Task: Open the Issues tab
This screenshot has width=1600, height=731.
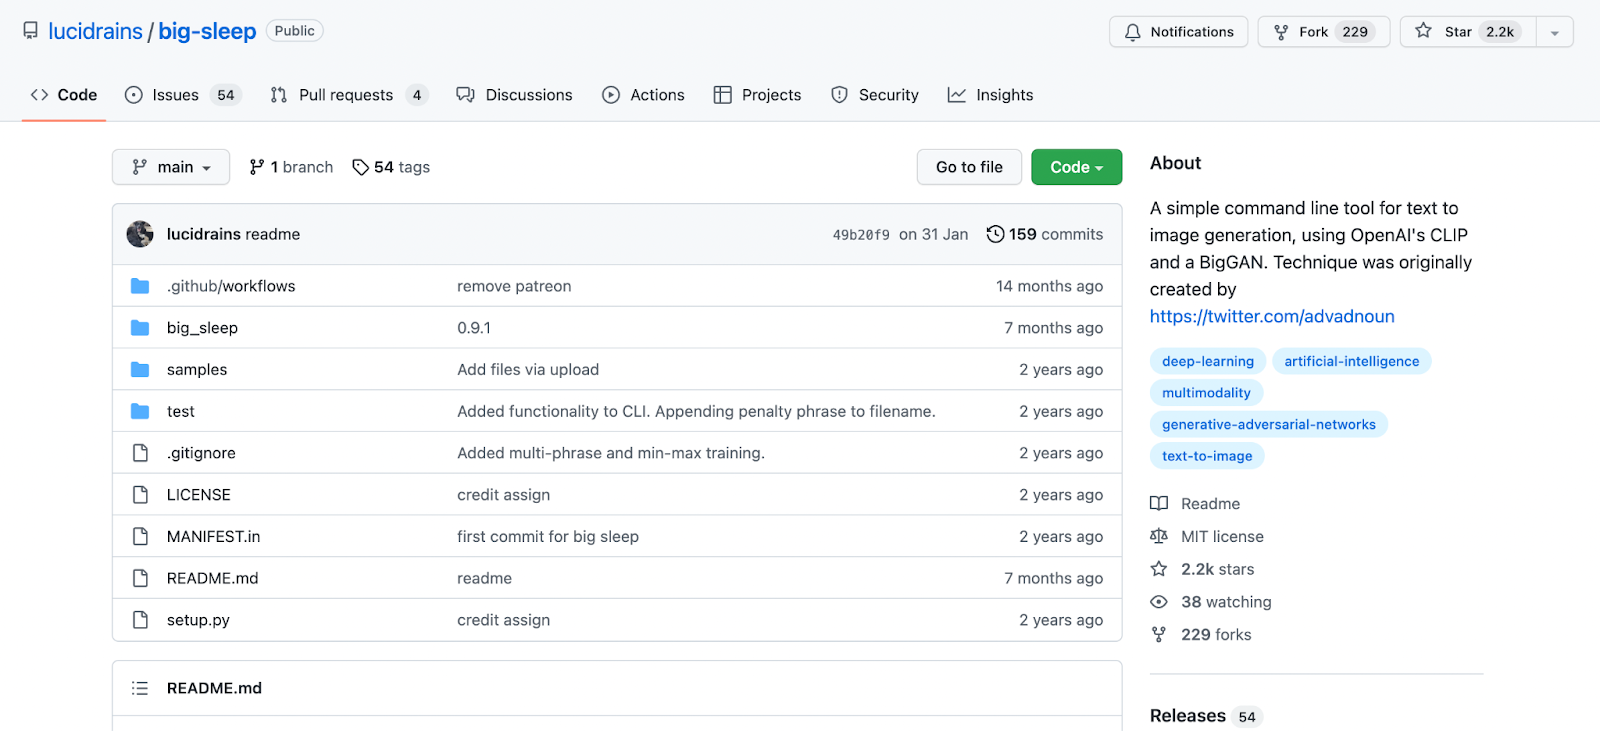Action: pyautogui.click(x=183, y=95)
